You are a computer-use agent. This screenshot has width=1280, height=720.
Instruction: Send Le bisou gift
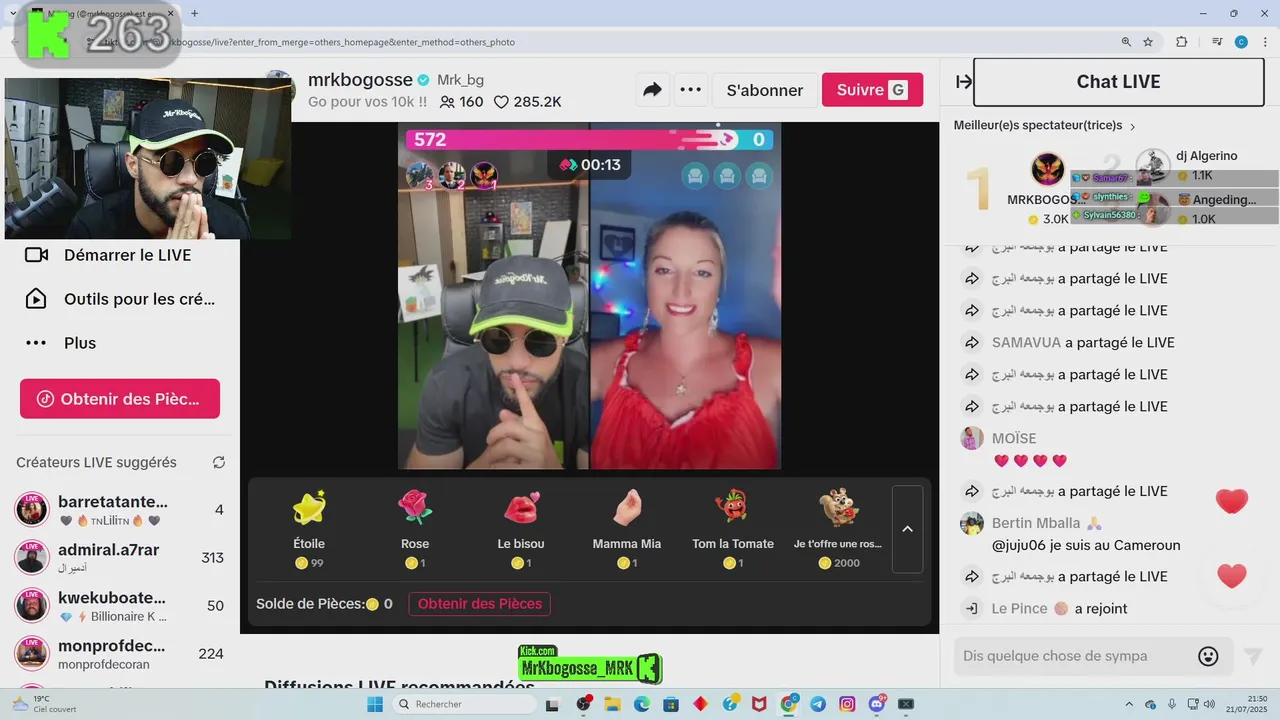pyautogui.click(x=521, y=530)
